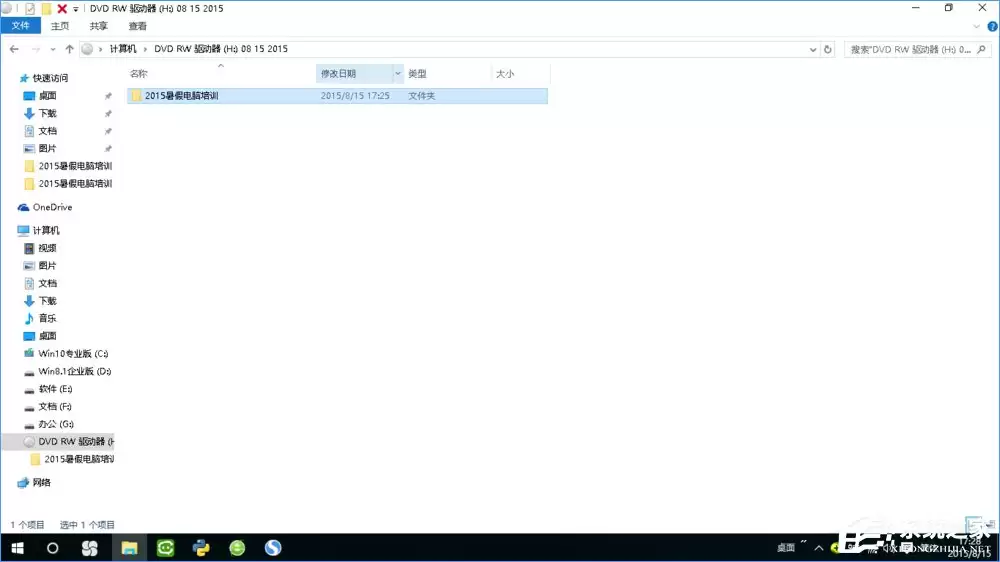This screenshot has height=562, width=1000.
Task: Open drive 文档 (F:)
Action: click(x=55, y=406)
